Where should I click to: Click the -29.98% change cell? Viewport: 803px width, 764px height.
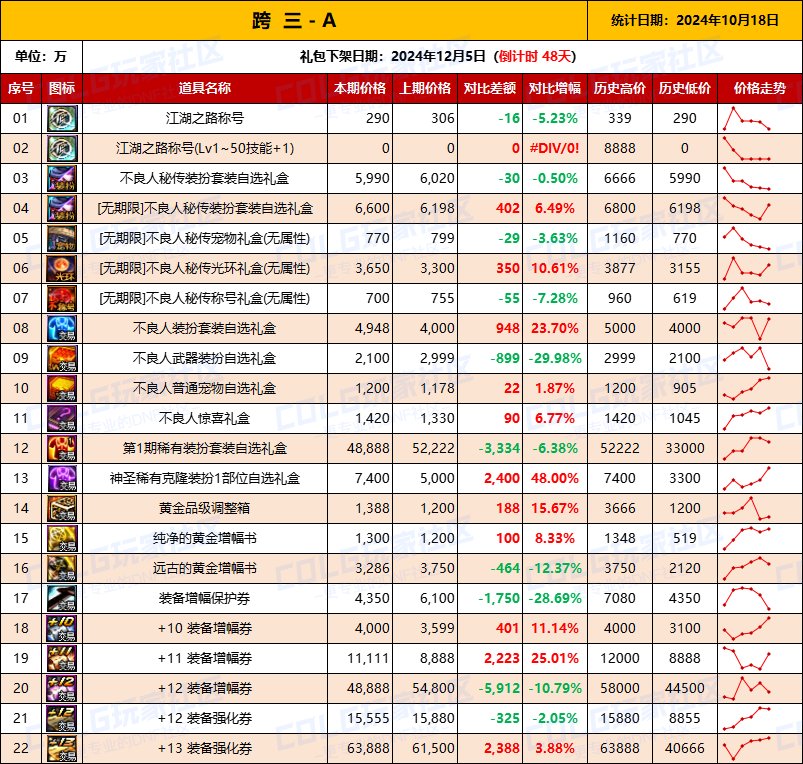point(555,358)
